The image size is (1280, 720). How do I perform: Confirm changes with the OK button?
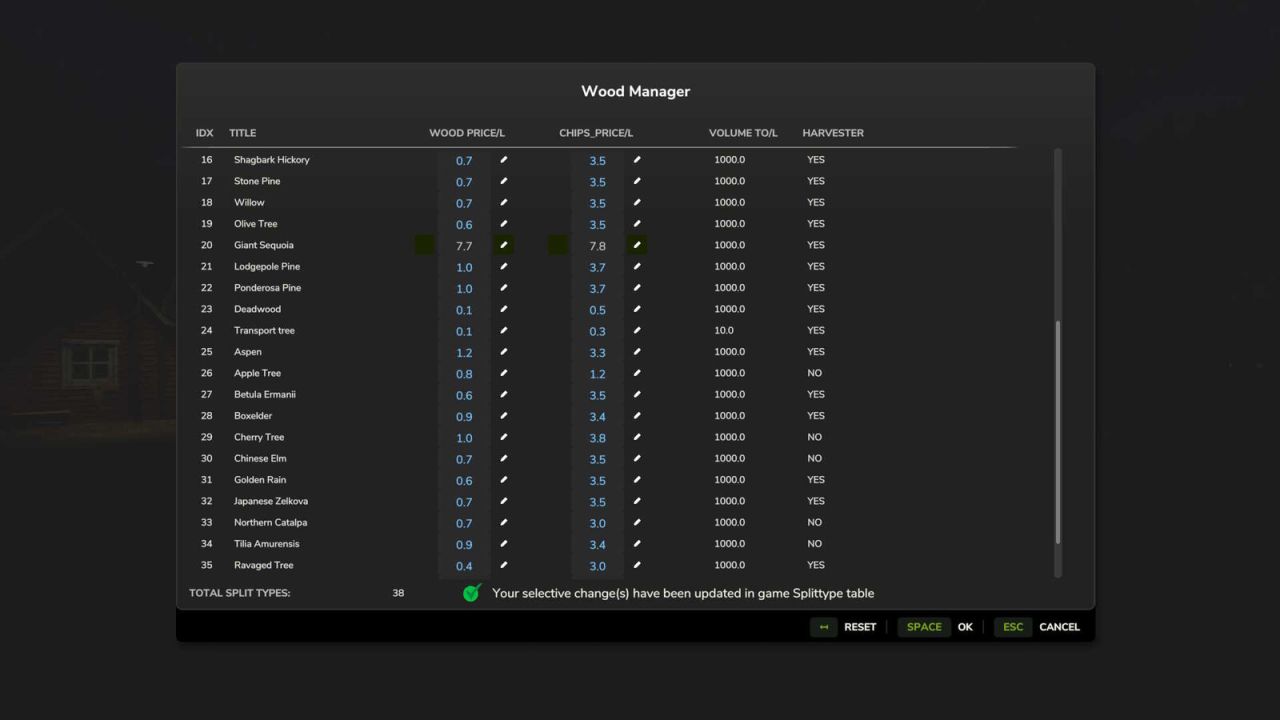click(965, 627)
